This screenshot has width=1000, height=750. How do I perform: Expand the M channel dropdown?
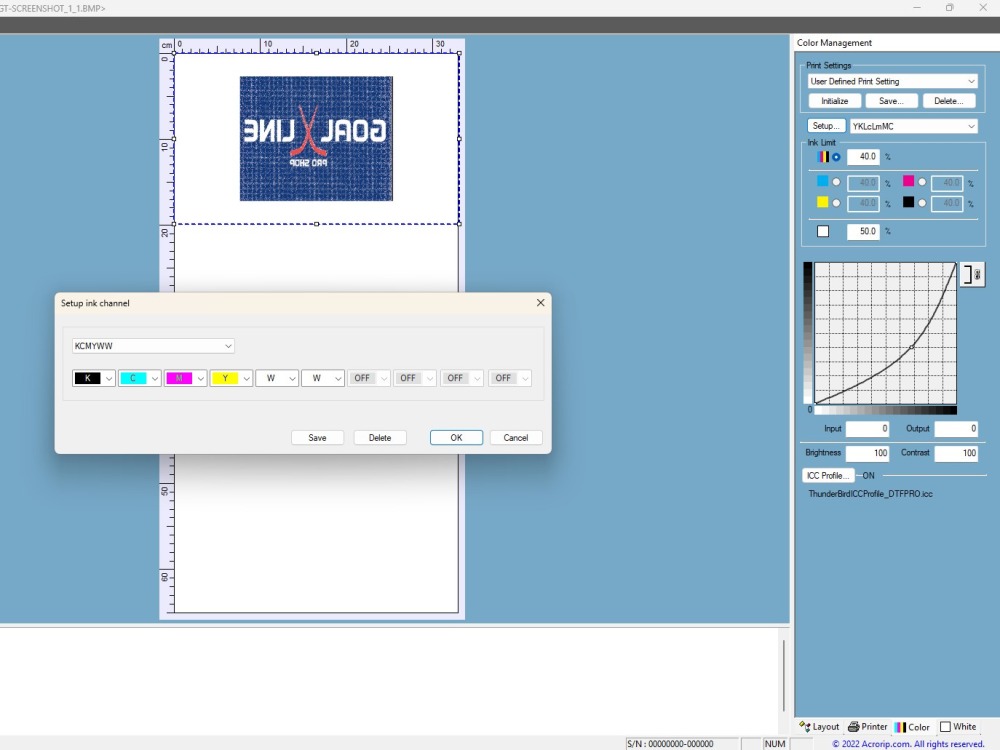tap(200, 378)
